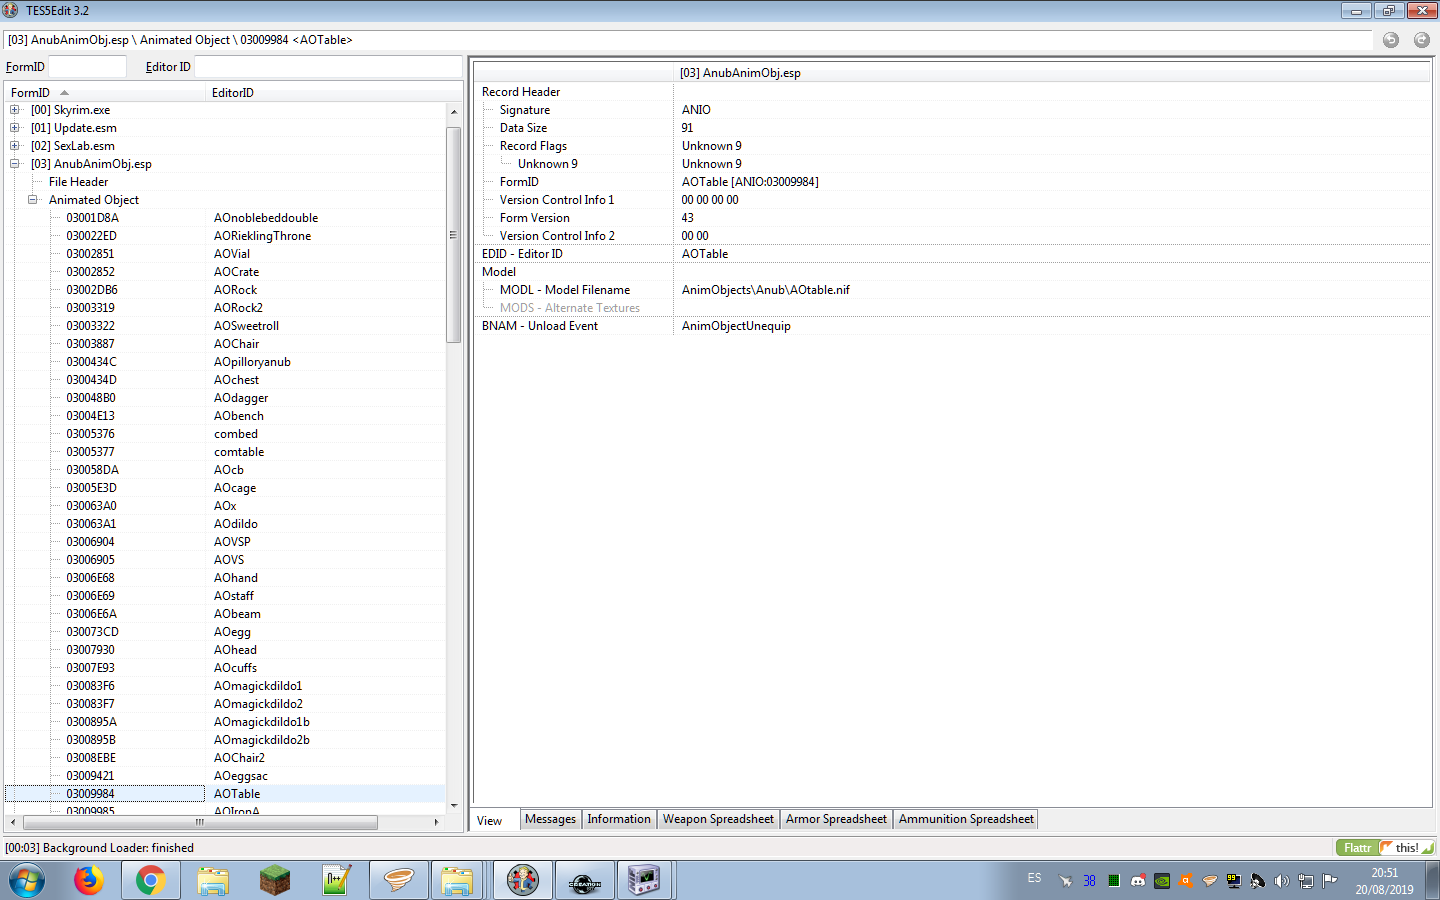Expand the [02] SexLab.esm node
The image size is (1440, 900).
(x=15, y=146)
